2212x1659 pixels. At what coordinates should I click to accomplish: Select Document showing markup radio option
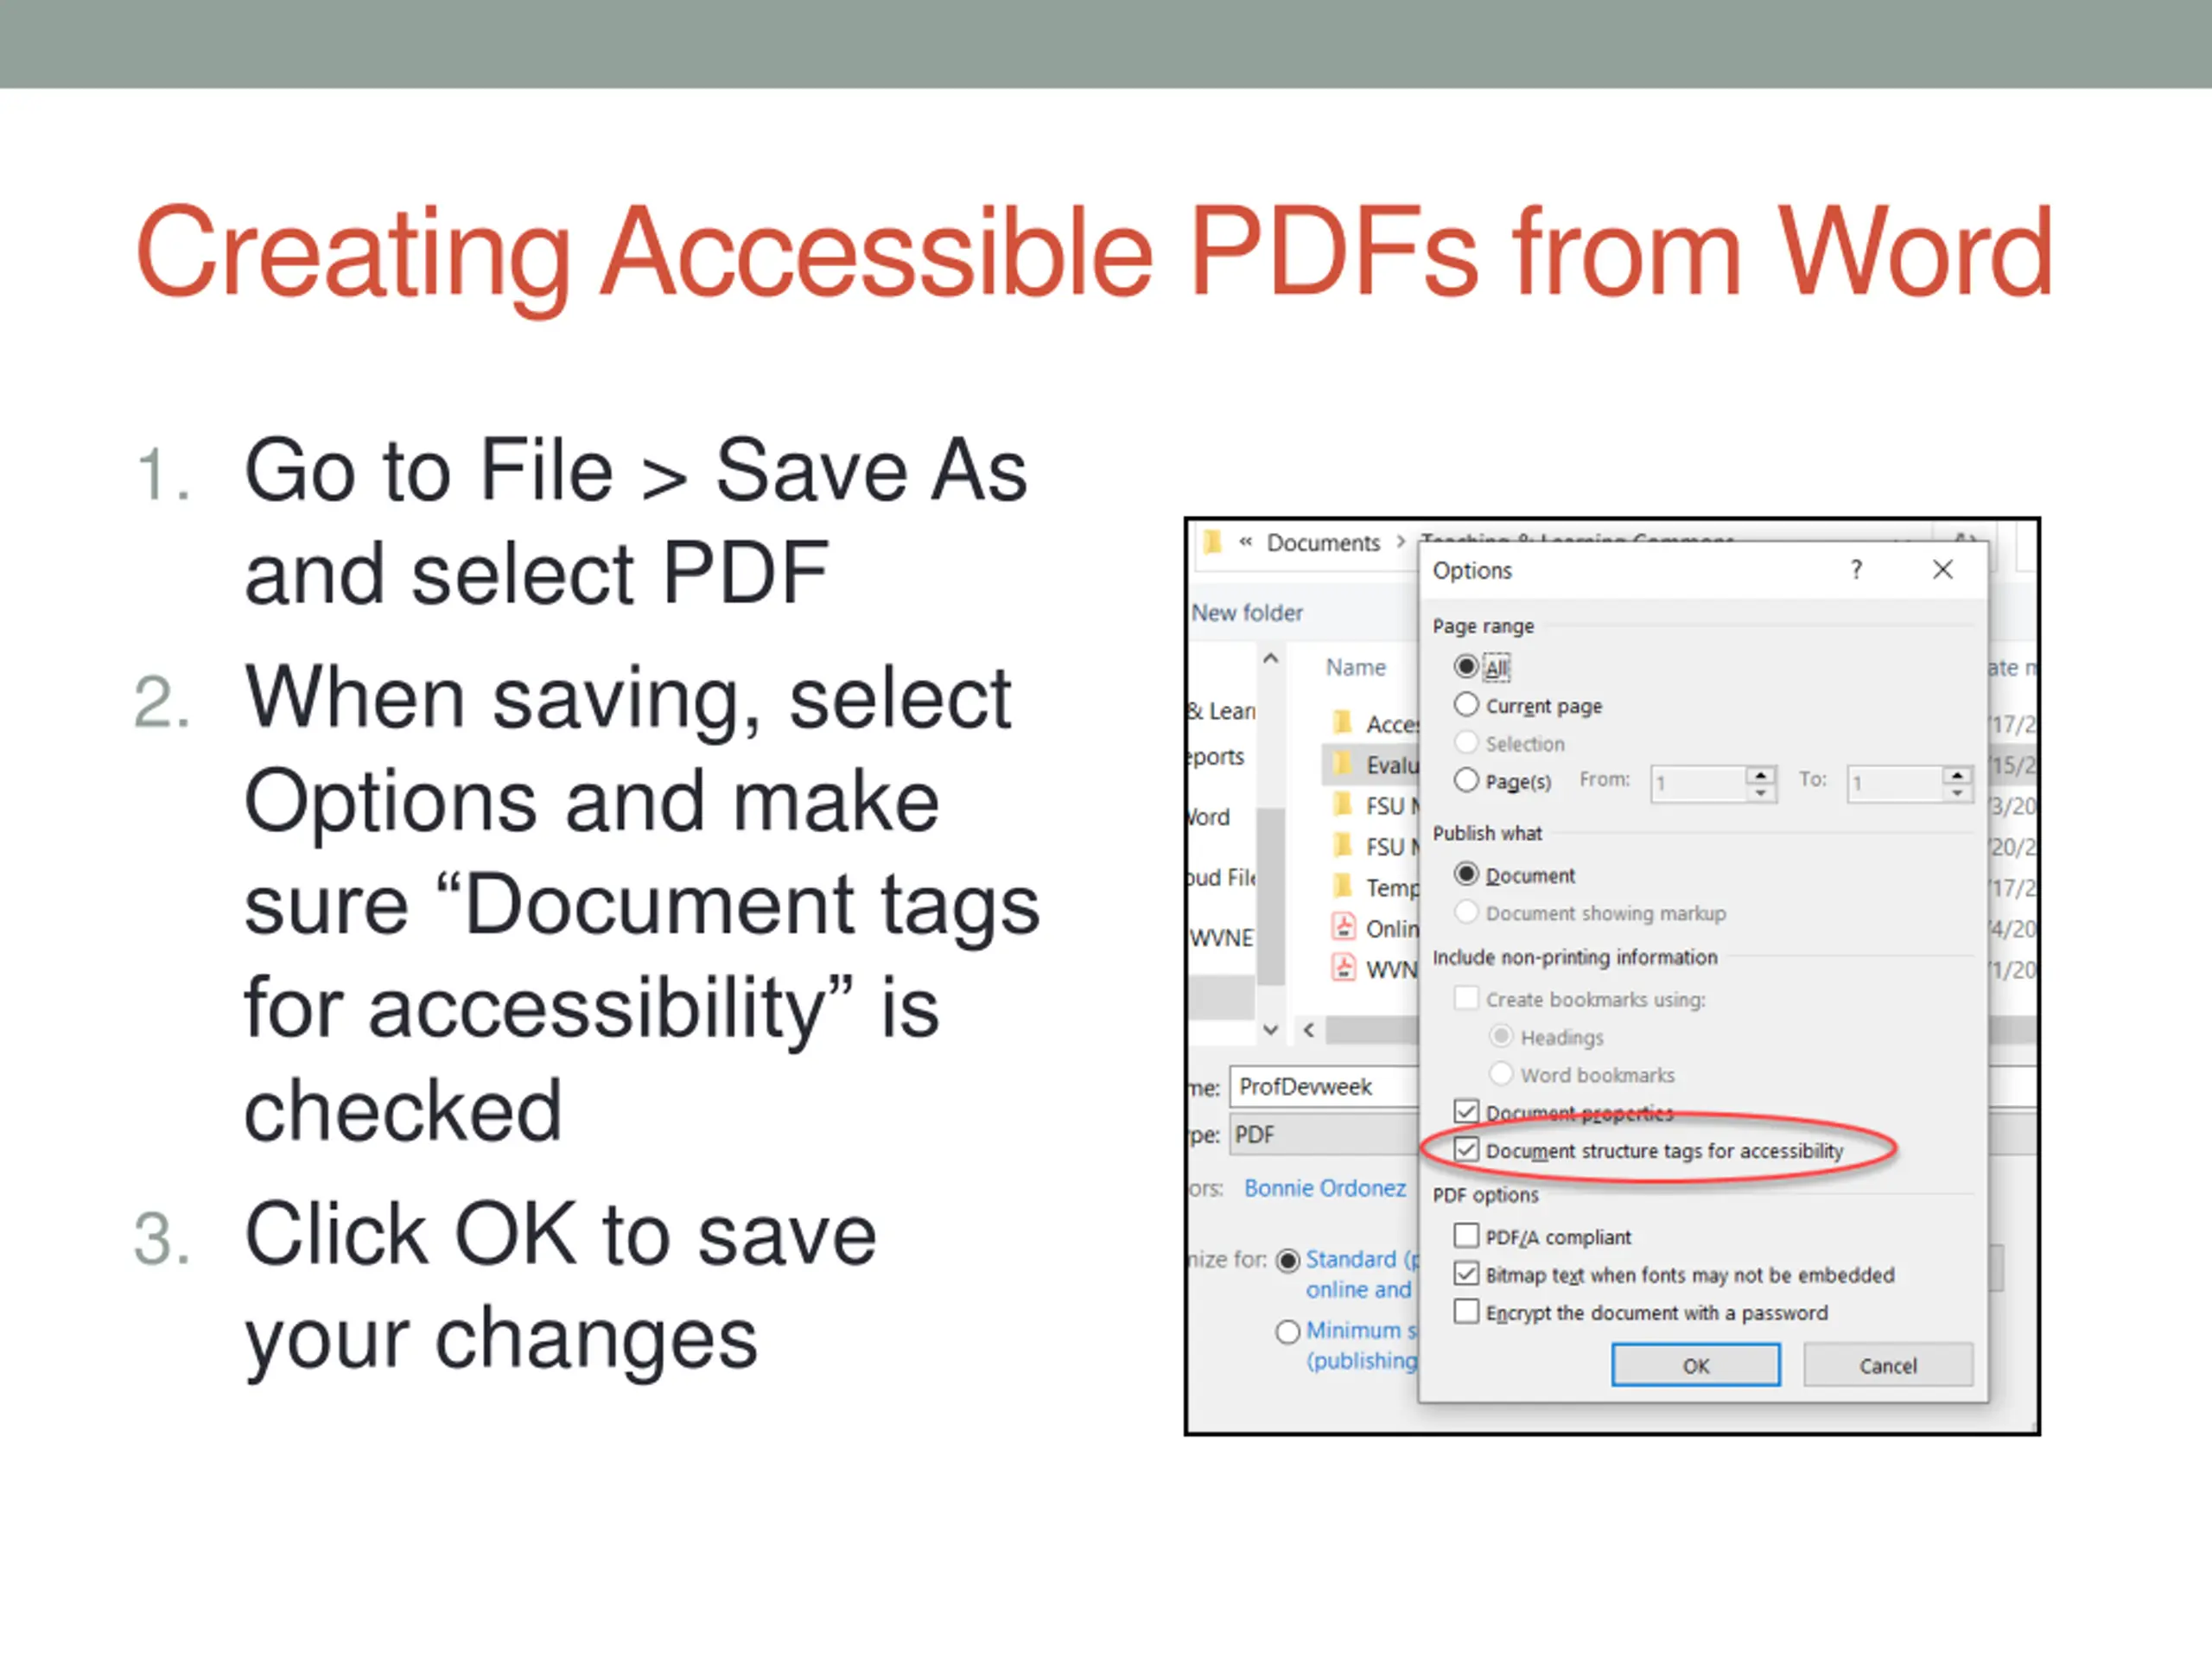click(1466, 912)
